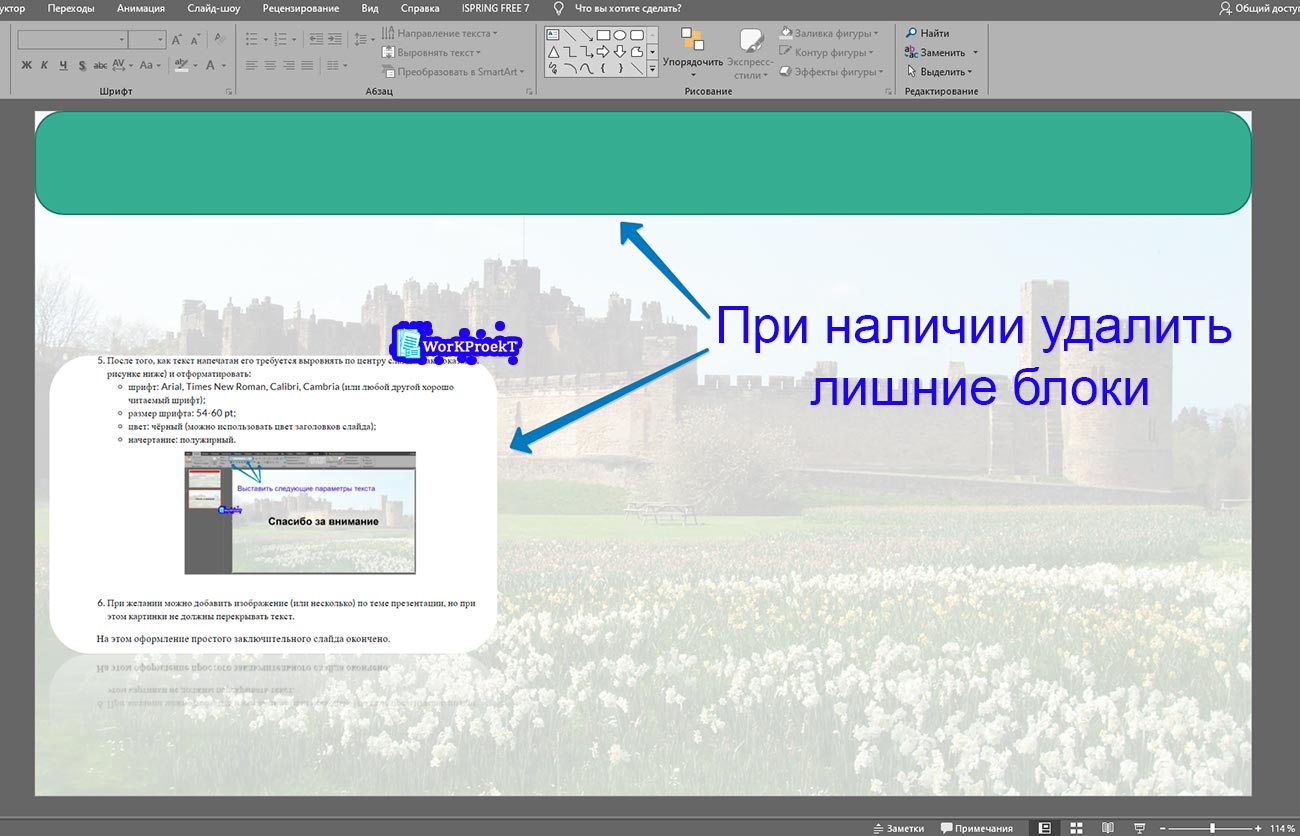Start slideshow from status bar icon

coord(1139,828)
